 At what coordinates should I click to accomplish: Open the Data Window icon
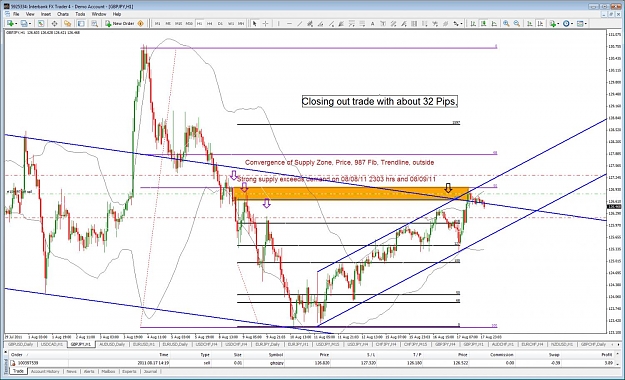click(54, 24)
